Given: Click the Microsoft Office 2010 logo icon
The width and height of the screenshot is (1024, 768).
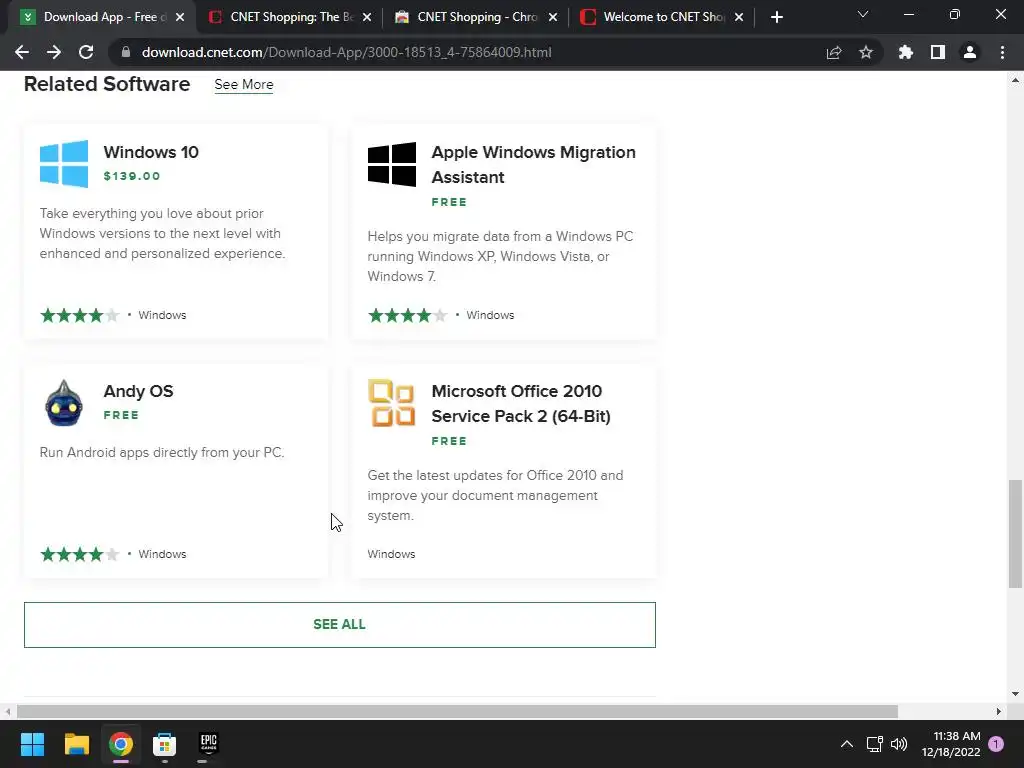Looking at the screenshot, I should 392,403.
